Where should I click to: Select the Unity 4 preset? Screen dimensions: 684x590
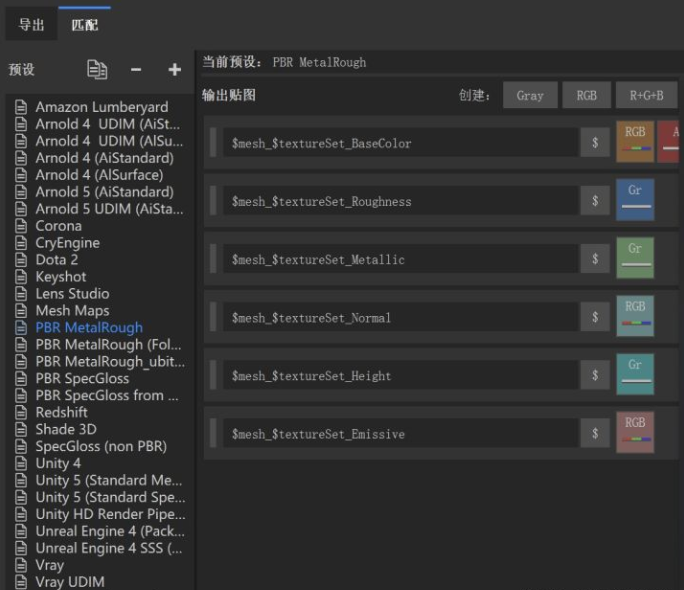click(x=58, y=464)
